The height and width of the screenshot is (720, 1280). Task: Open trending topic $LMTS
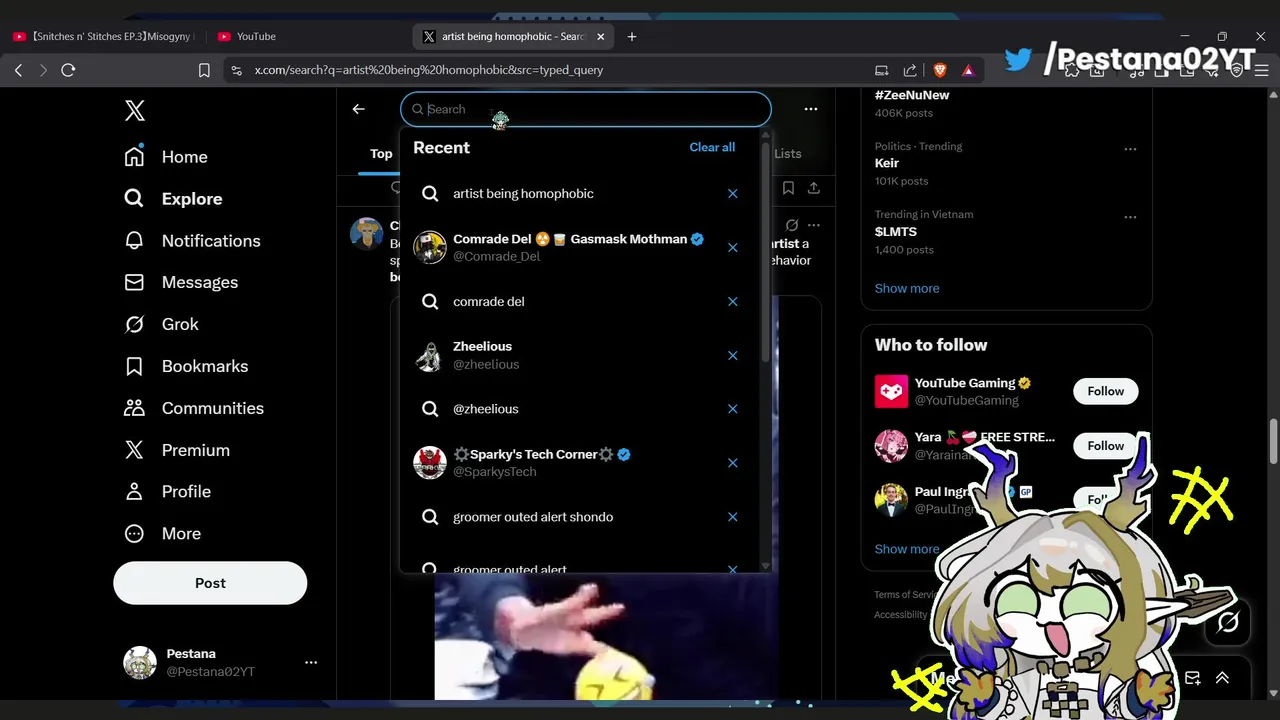pos(896,231)
